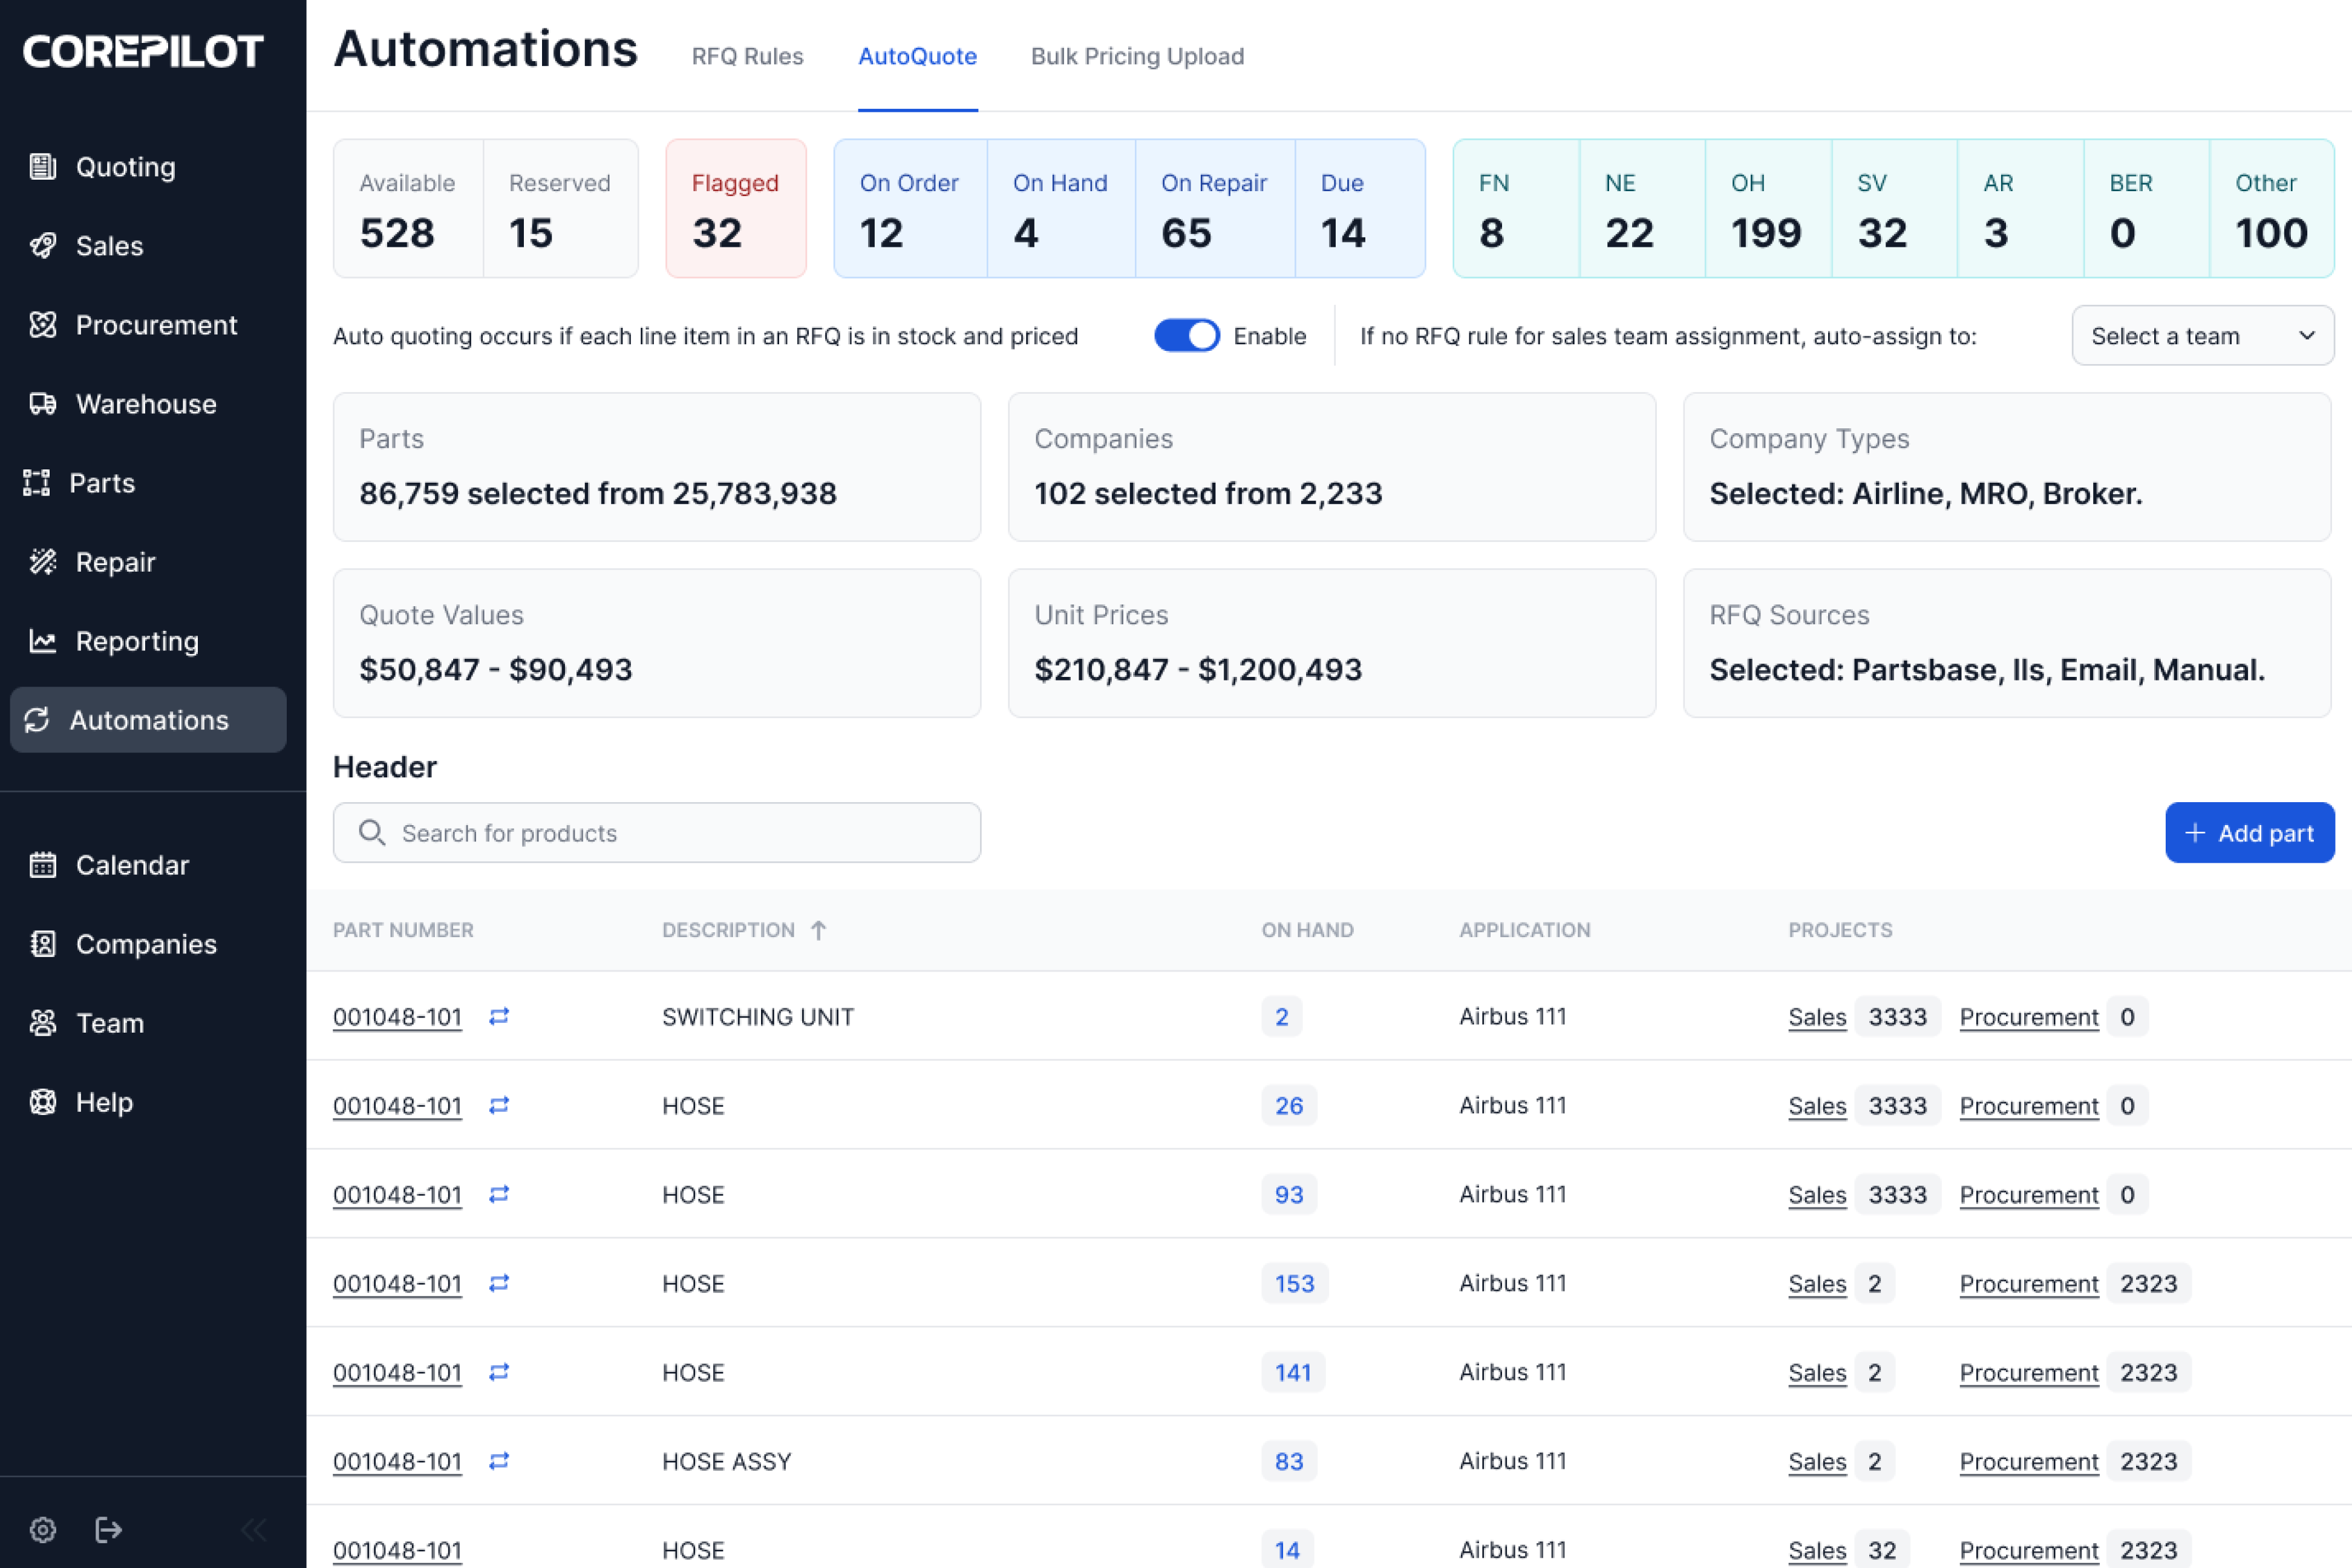The image size is (2352, 1568).
Task: Open the Flagged 32 stat card
Action: coord(736,208)
